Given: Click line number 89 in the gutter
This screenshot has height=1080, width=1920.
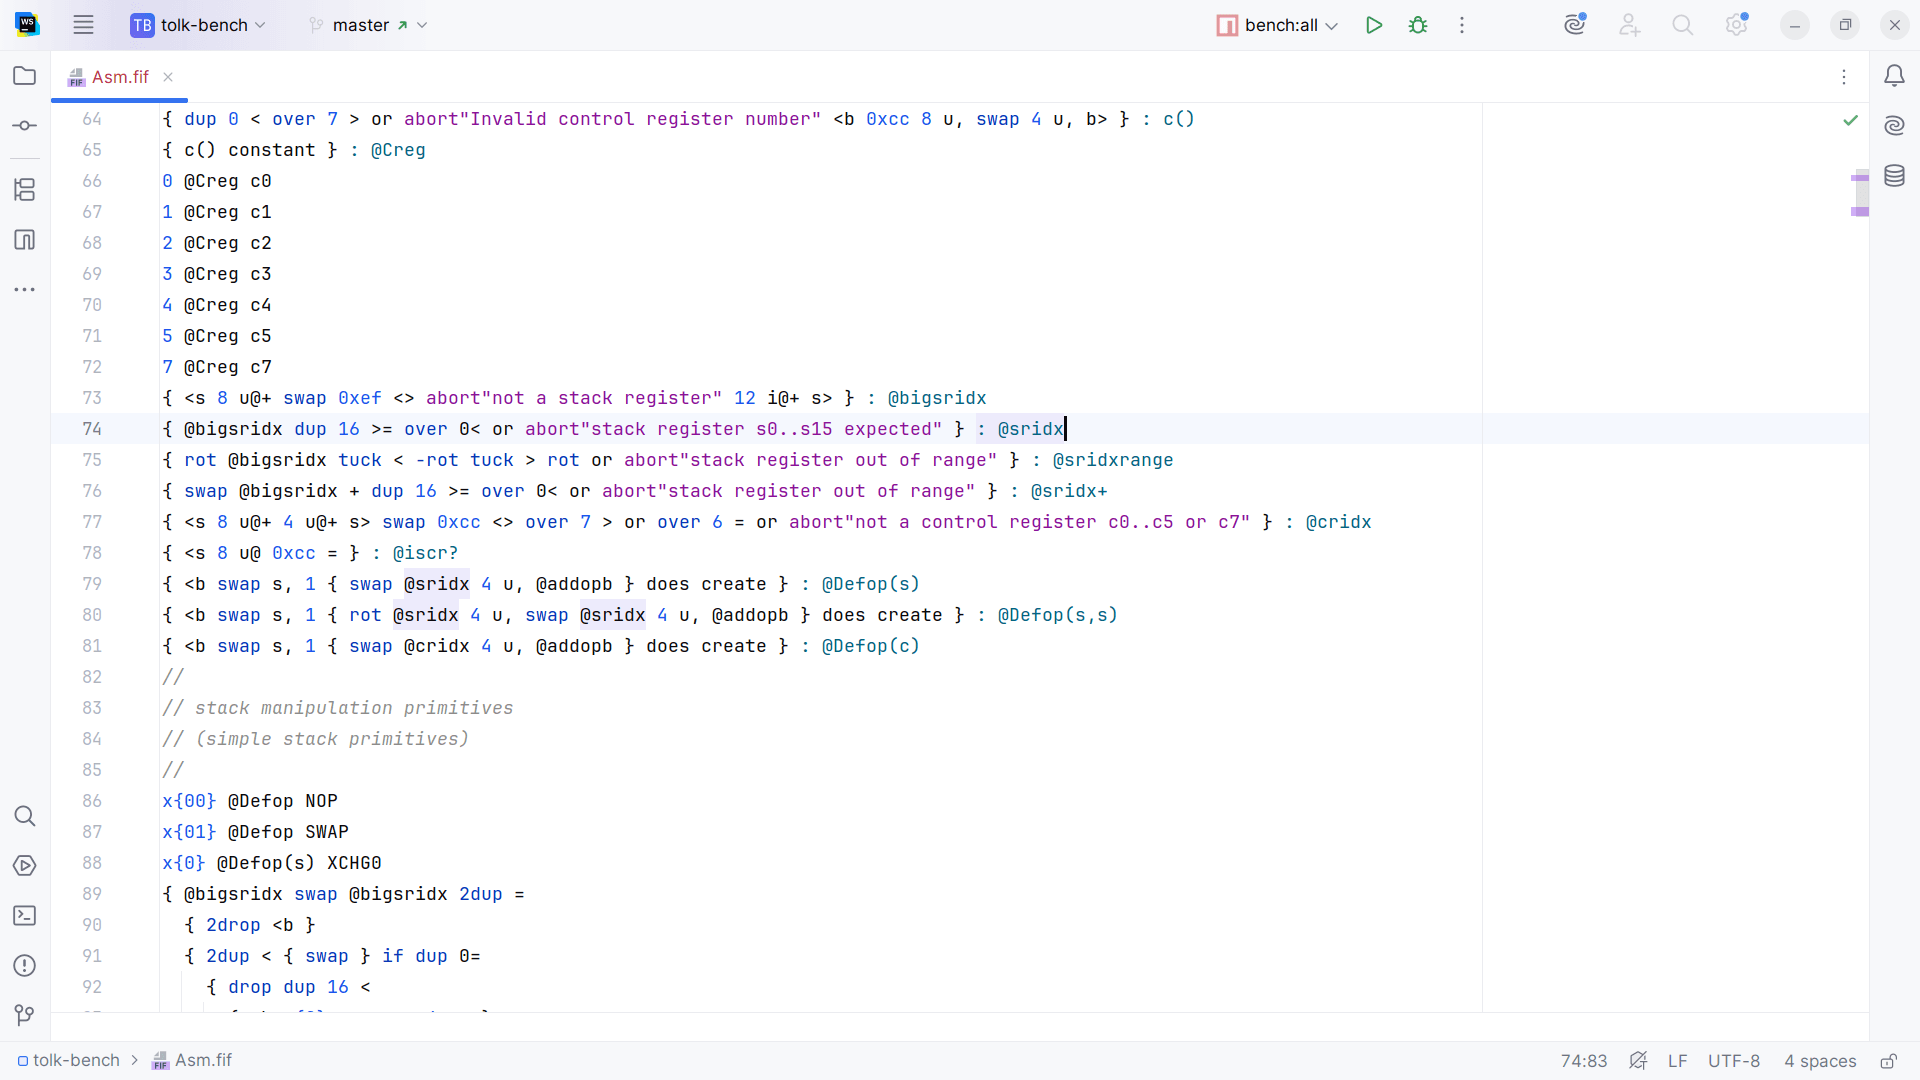Looking at the screenshot, I should pos(92,894).
